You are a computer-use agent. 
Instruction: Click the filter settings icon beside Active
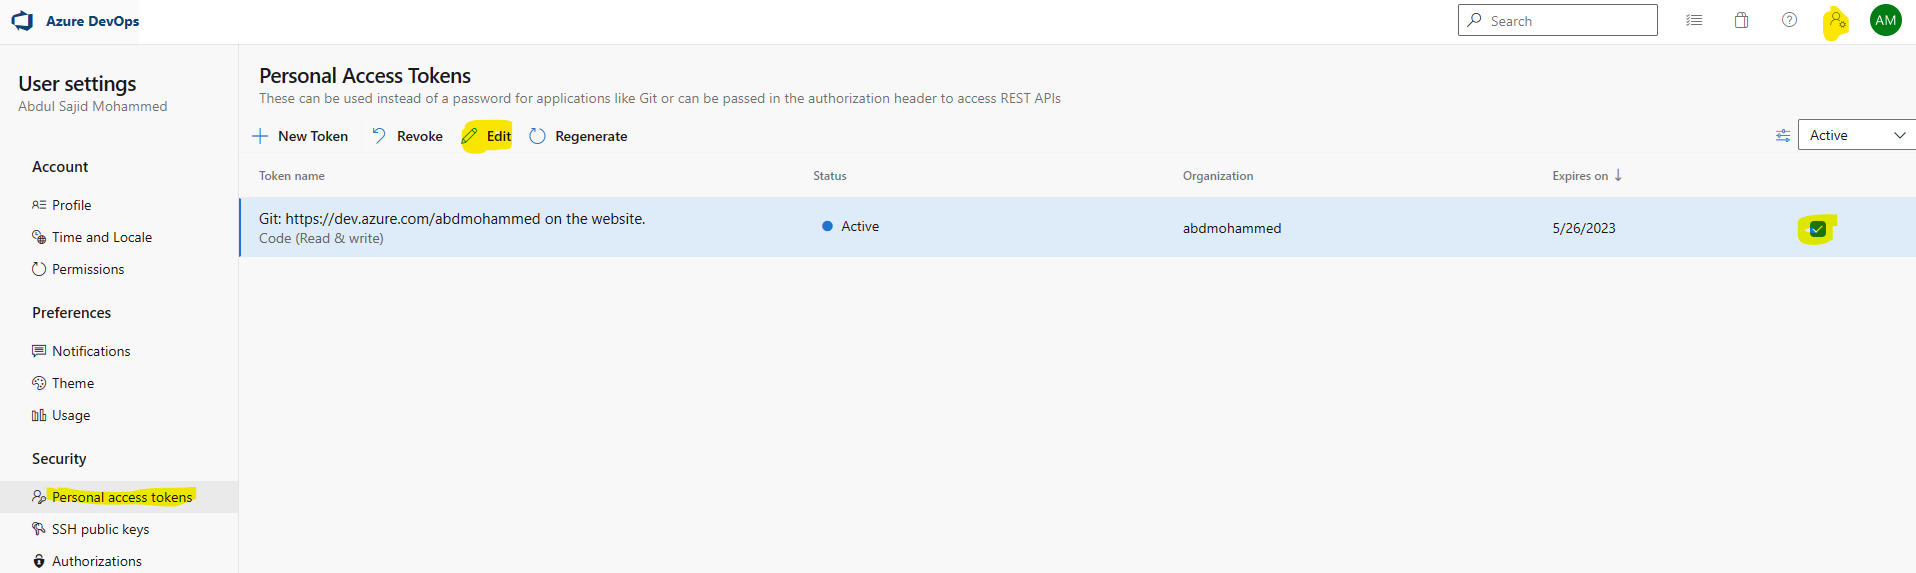[1782, 135]
